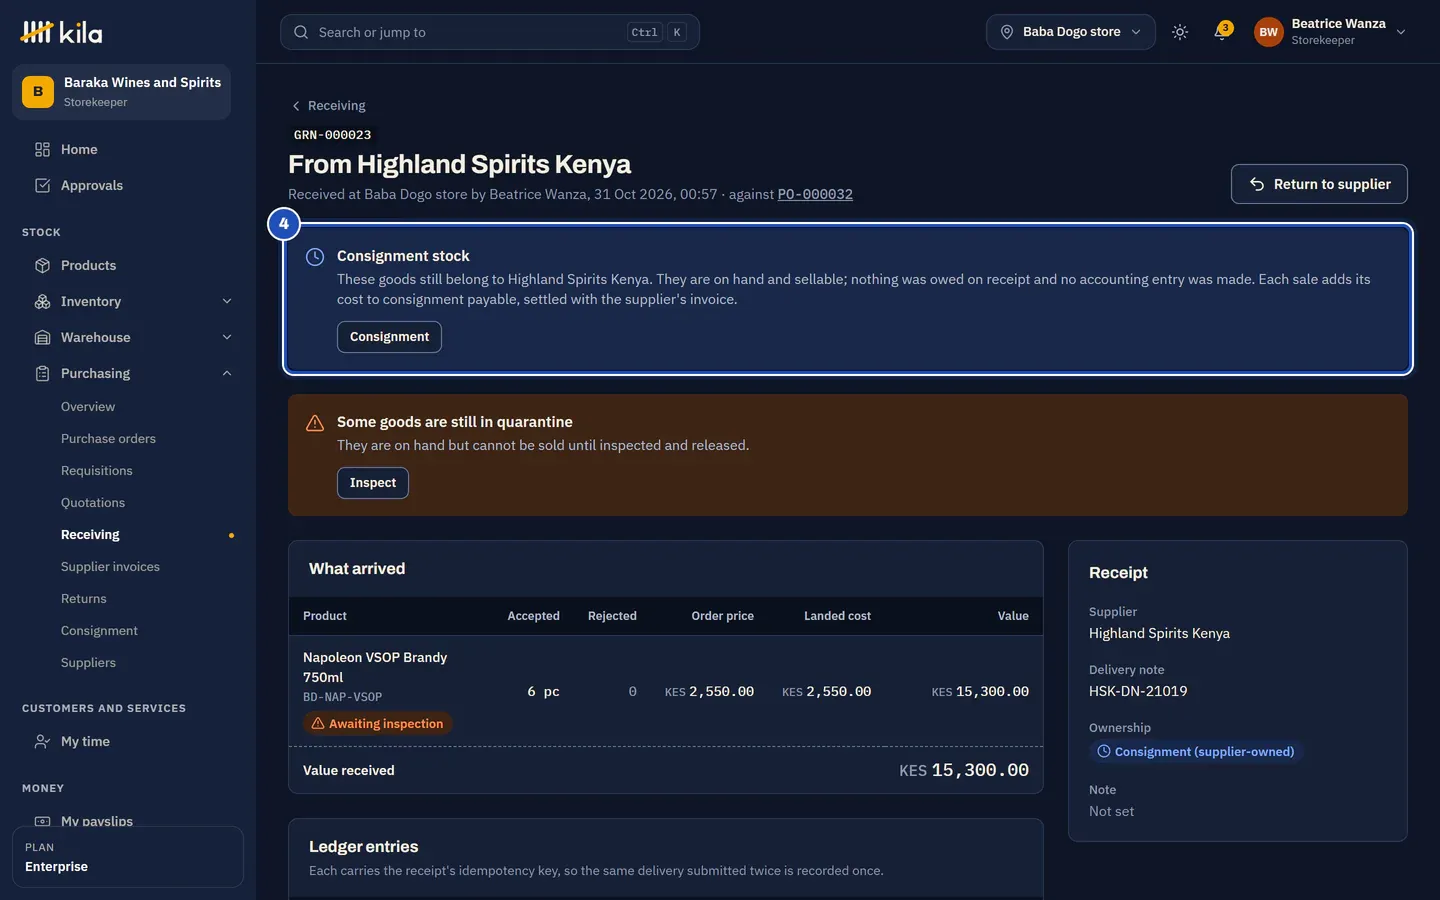Select the Receiving menu item
1440x900 pixels.
90,535
